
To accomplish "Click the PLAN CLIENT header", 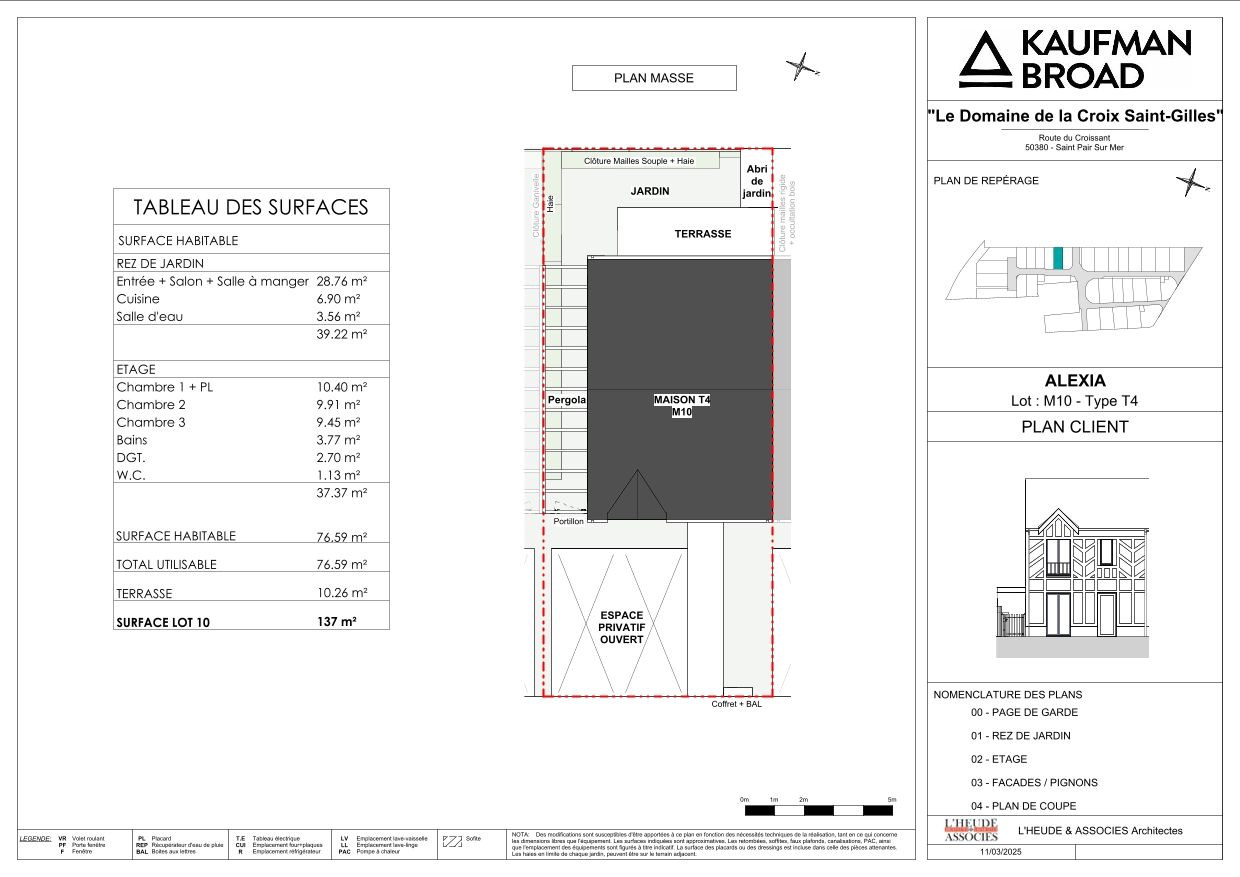I will 1073,426.
